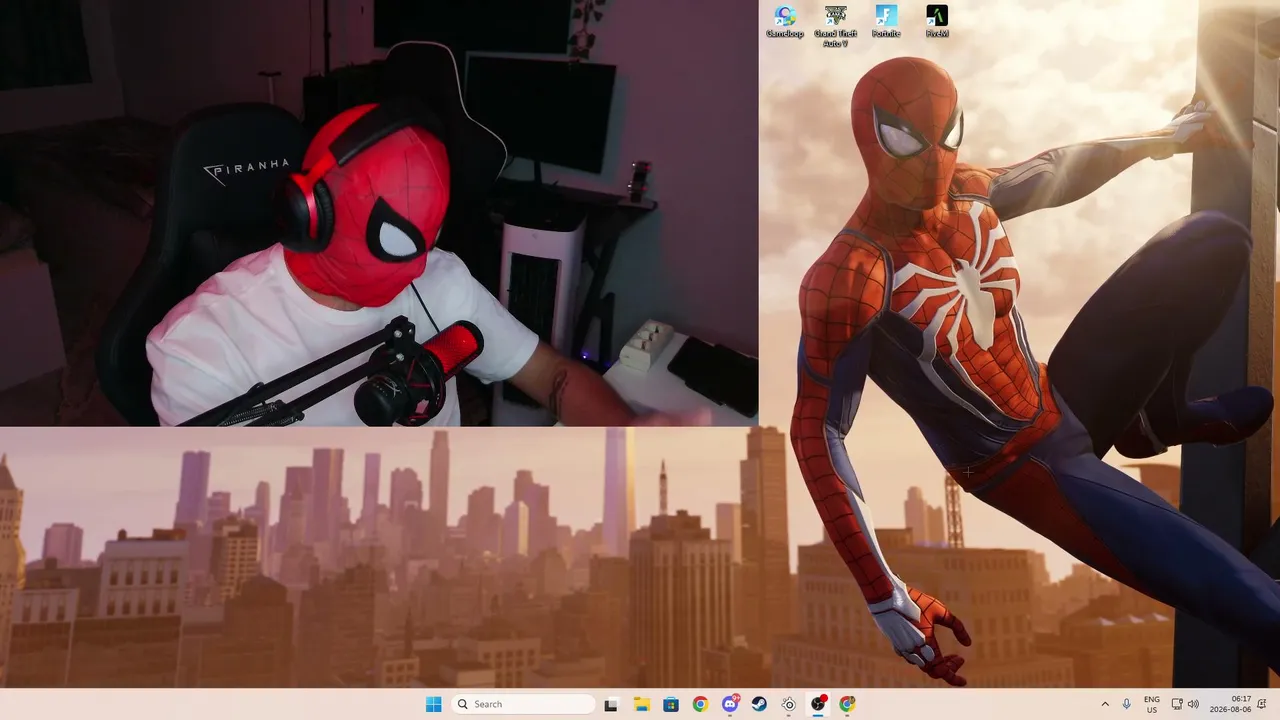Open the Chrome icon beside Microsoft Store
Viewport: 1280px width, 720px height.
coord(700,704)
